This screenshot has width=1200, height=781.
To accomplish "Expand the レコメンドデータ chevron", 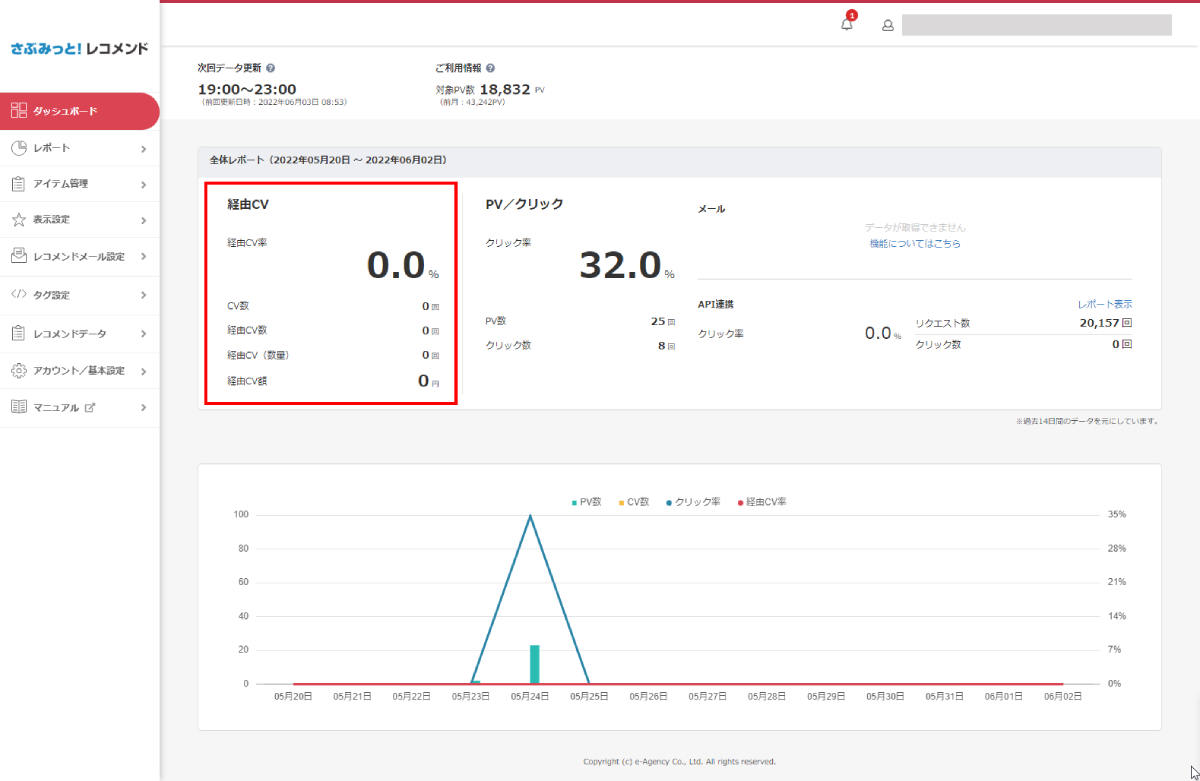I will [144, 333].
